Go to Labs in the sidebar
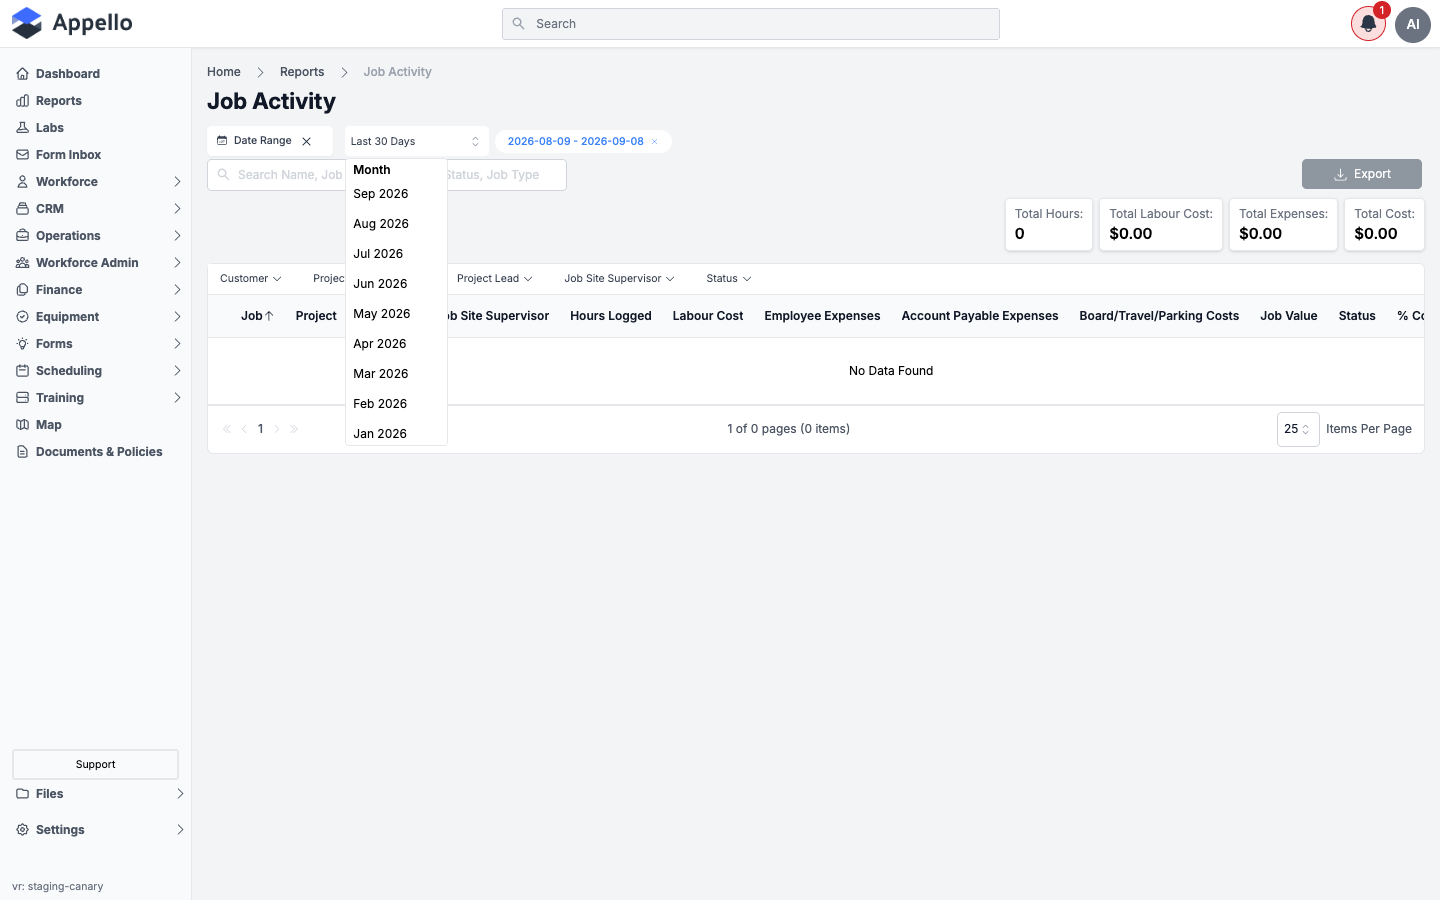The height and width of the screenshot is (900, 1440). point(50,128)
